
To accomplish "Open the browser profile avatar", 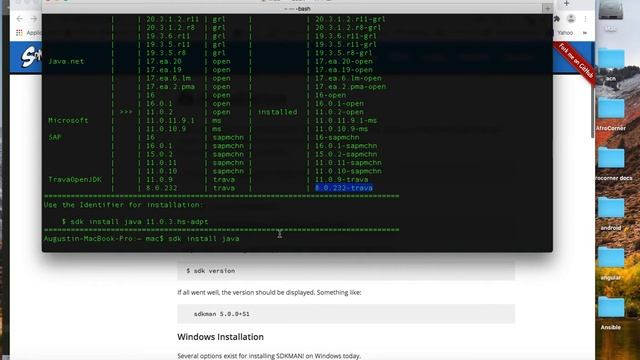I will pyautogui.click(x=571, y=19).
